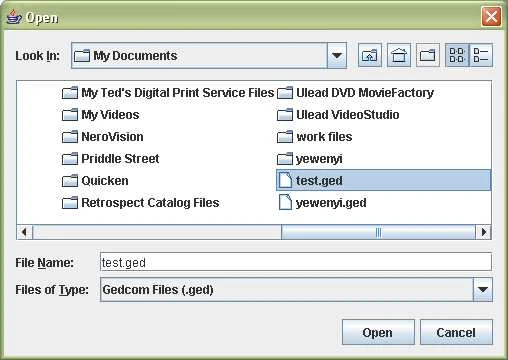Click the folder icon beside Ulead VideoStudio
Image resolution: width=508 pixels, height=360 pixels.
[285, 115]
